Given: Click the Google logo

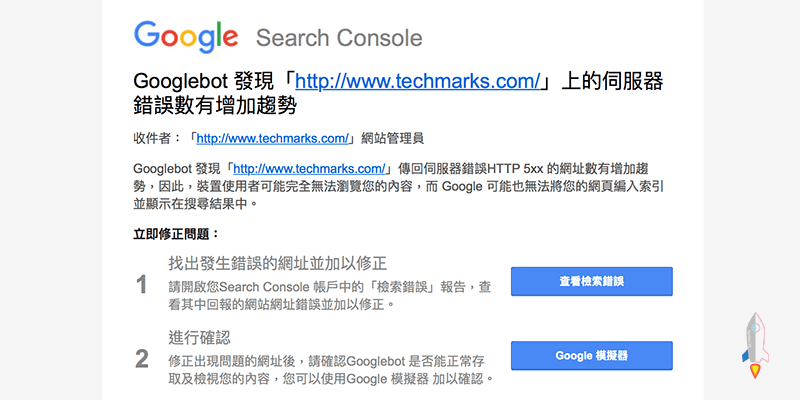Looking at the screenshot, I should pyautogui.click(x=186, y=37).
